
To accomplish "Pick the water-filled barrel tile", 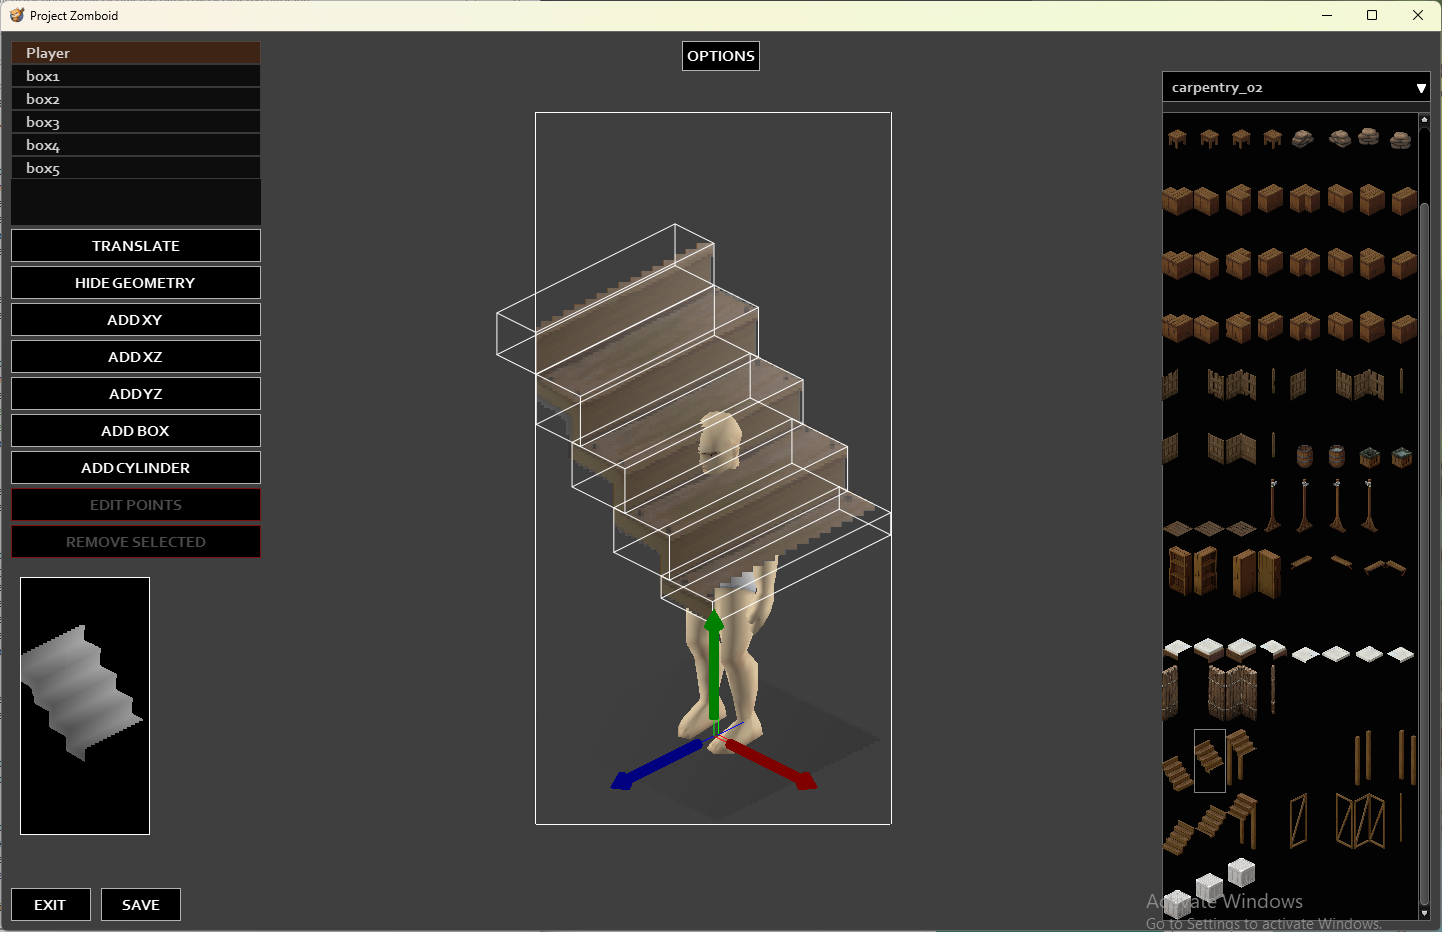I will pos(1337,456).
